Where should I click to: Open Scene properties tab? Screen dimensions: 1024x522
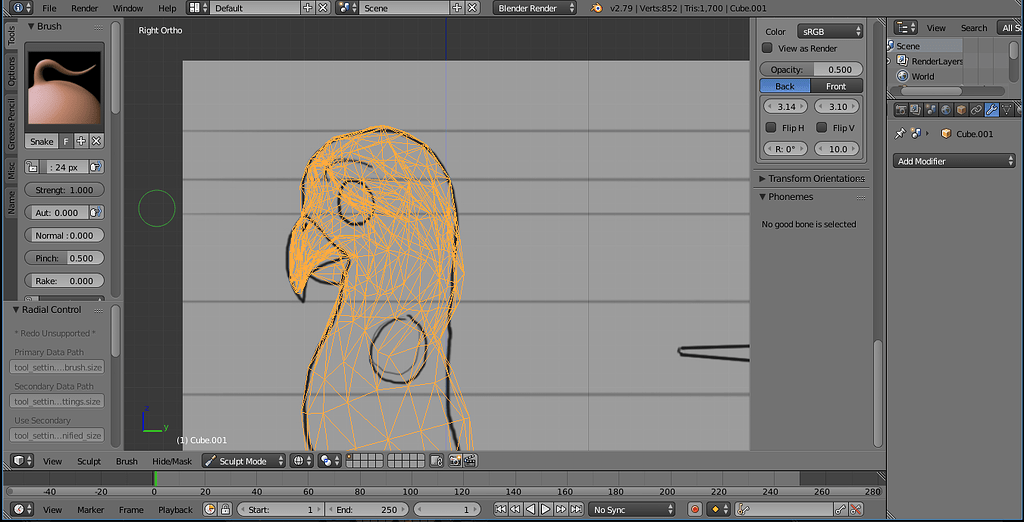point(931,110)
